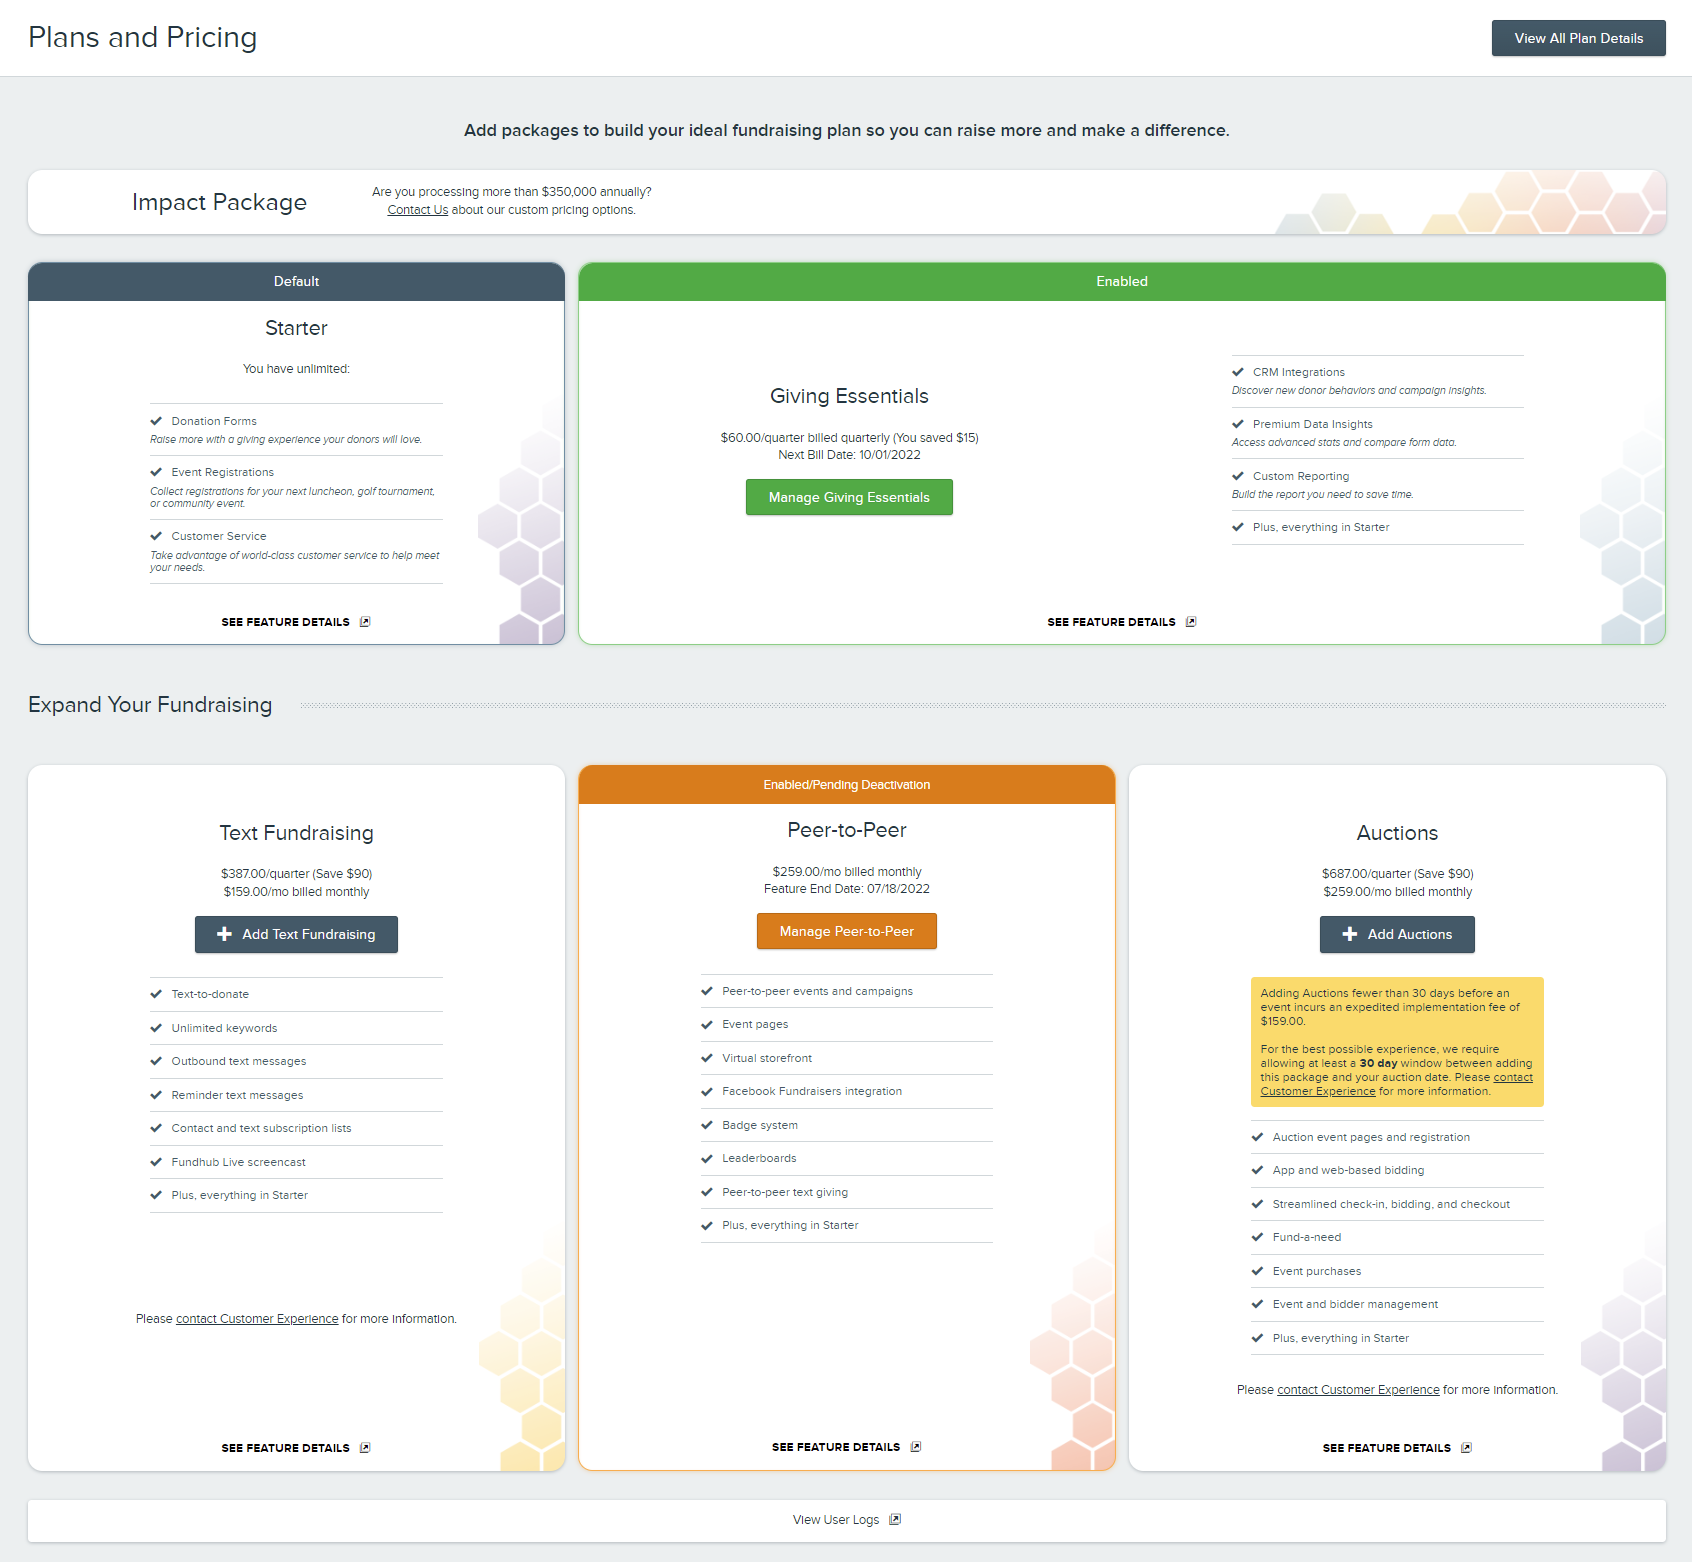Click external-link icon beside Auctions feature details
The width and height of the screenshot is (1692, 1562).
point(1466,1448)
